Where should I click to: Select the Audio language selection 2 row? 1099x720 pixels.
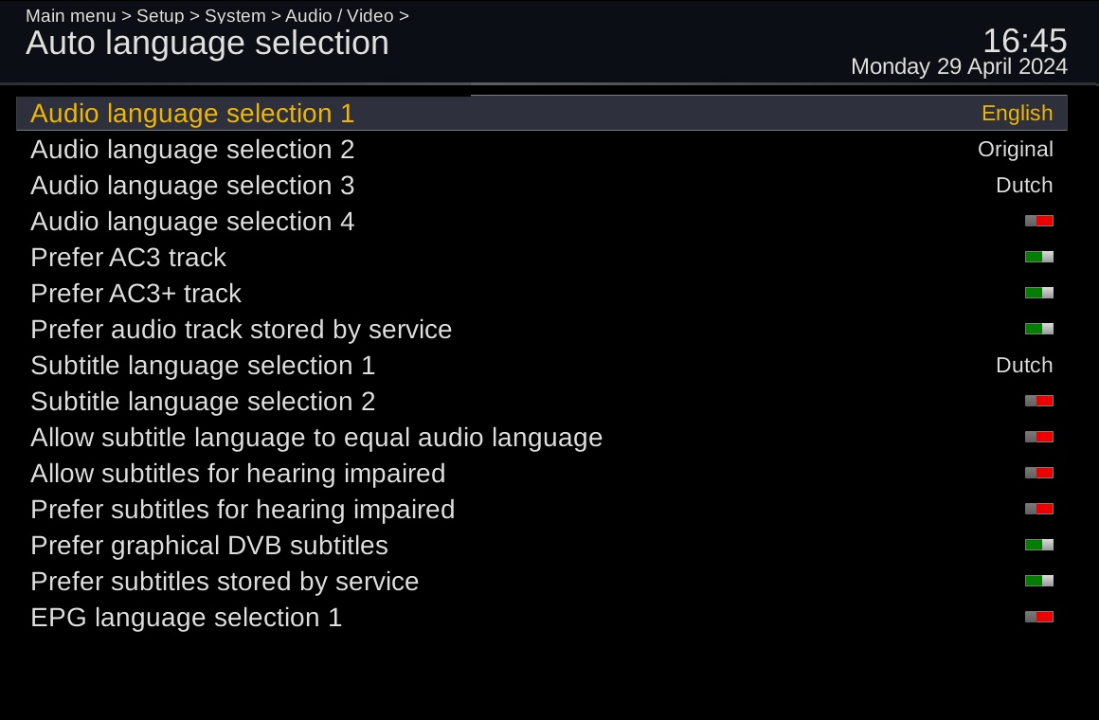192,149
